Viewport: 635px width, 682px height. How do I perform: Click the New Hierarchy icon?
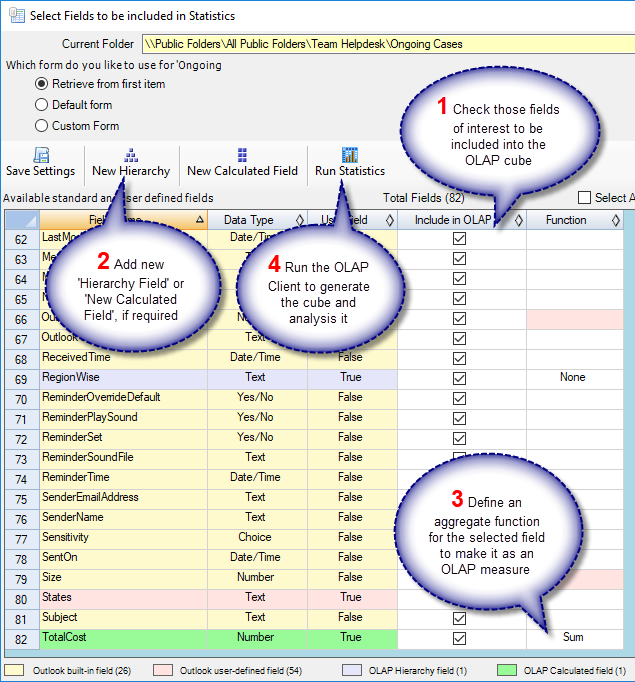(131, 155)
